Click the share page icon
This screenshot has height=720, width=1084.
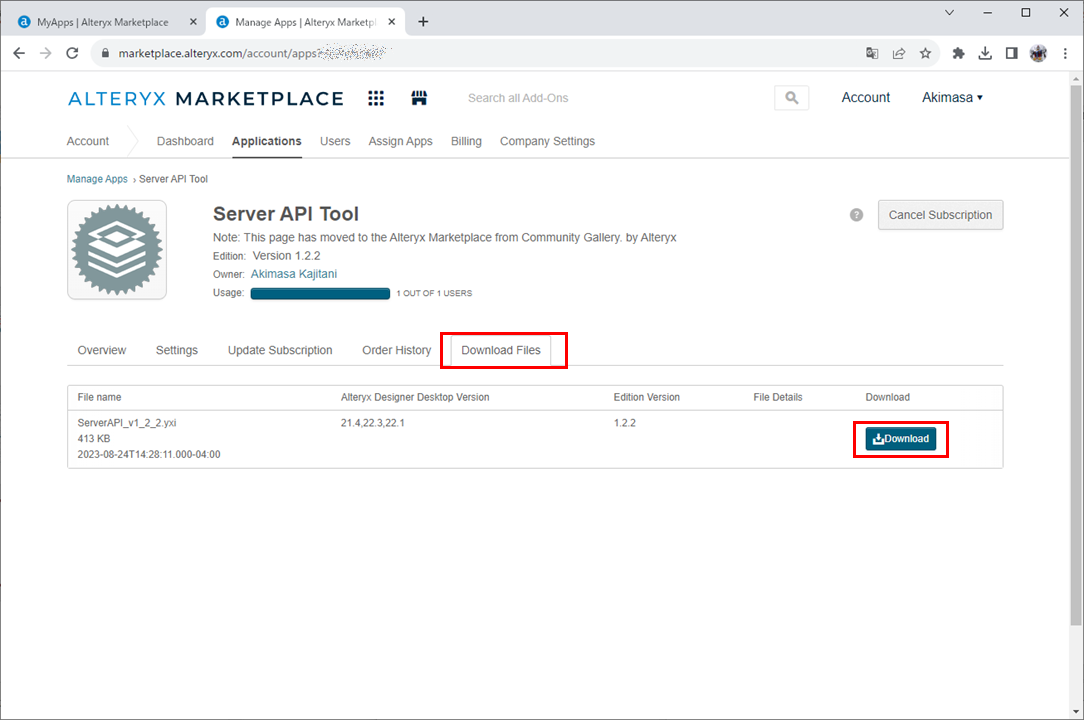(899, 53)
